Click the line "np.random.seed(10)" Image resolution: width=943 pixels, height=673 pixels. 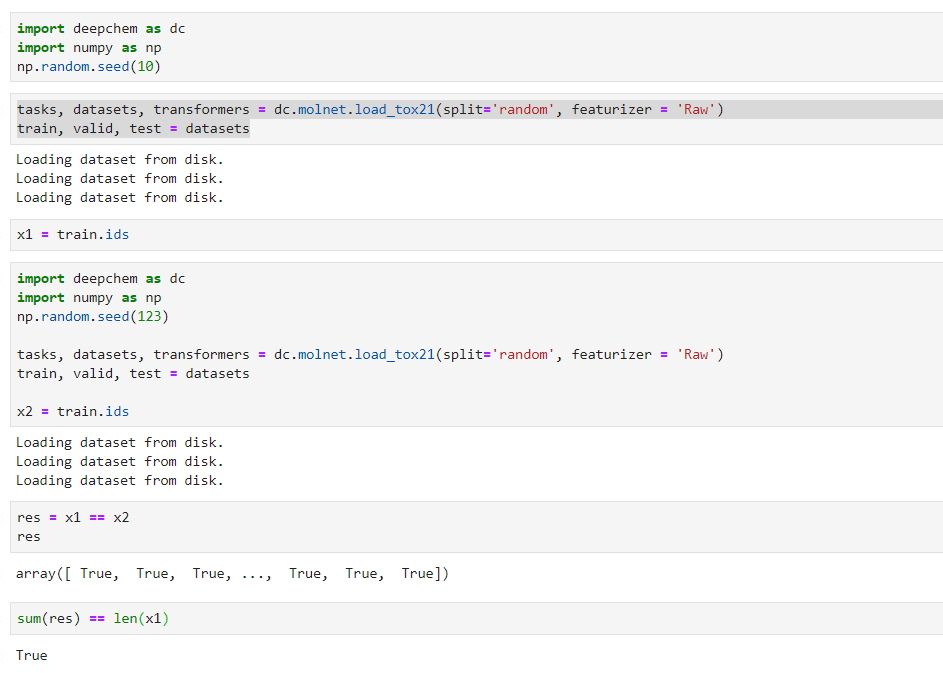coord(88,67)
